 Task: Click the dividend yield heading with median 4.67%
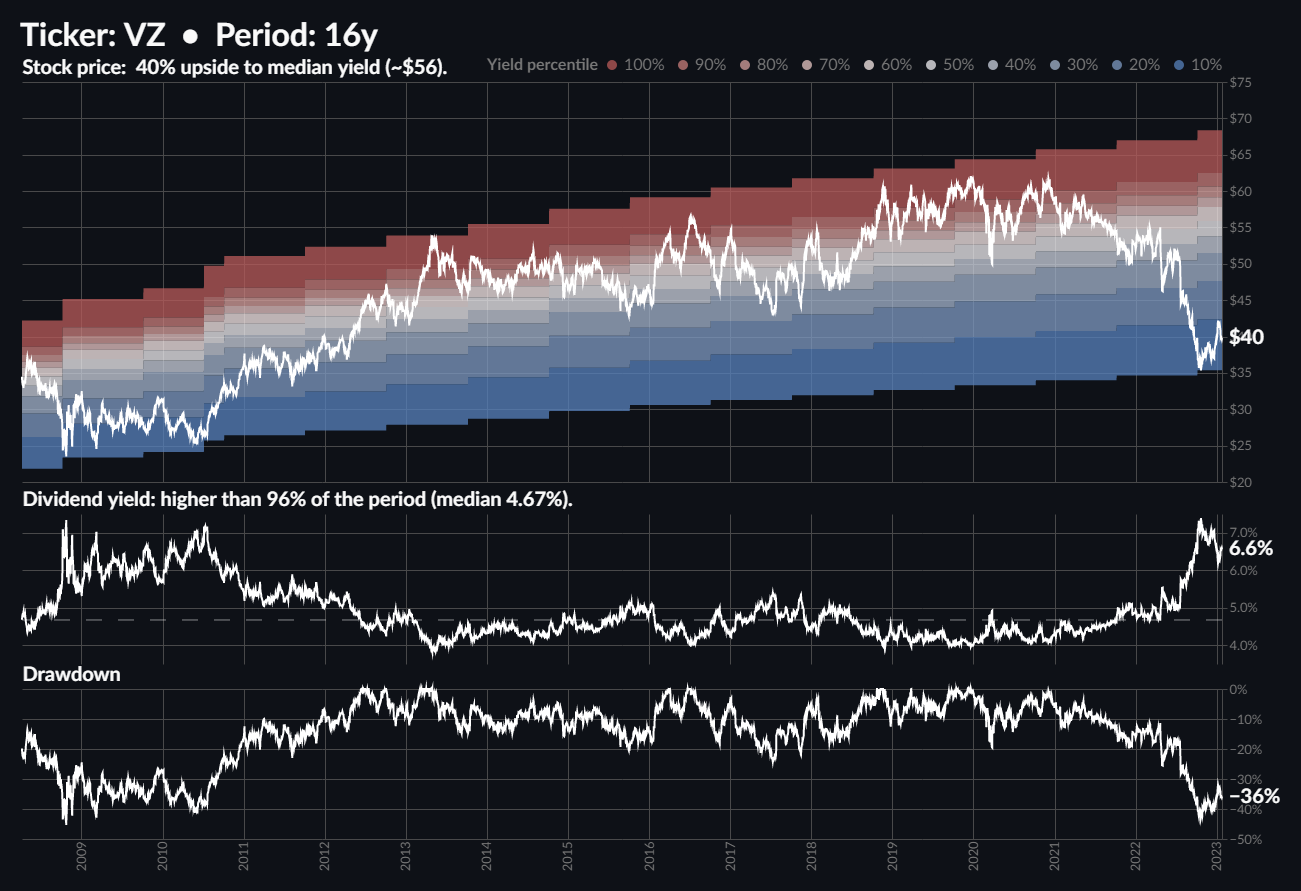297,500
